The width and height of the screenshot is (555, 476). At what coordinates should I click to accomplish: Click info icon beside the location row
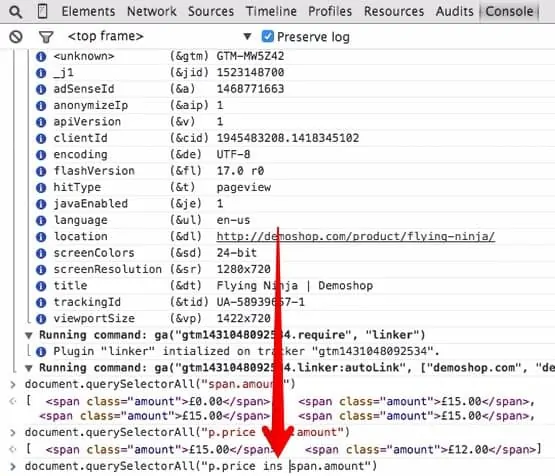click(x=41, y=237)
